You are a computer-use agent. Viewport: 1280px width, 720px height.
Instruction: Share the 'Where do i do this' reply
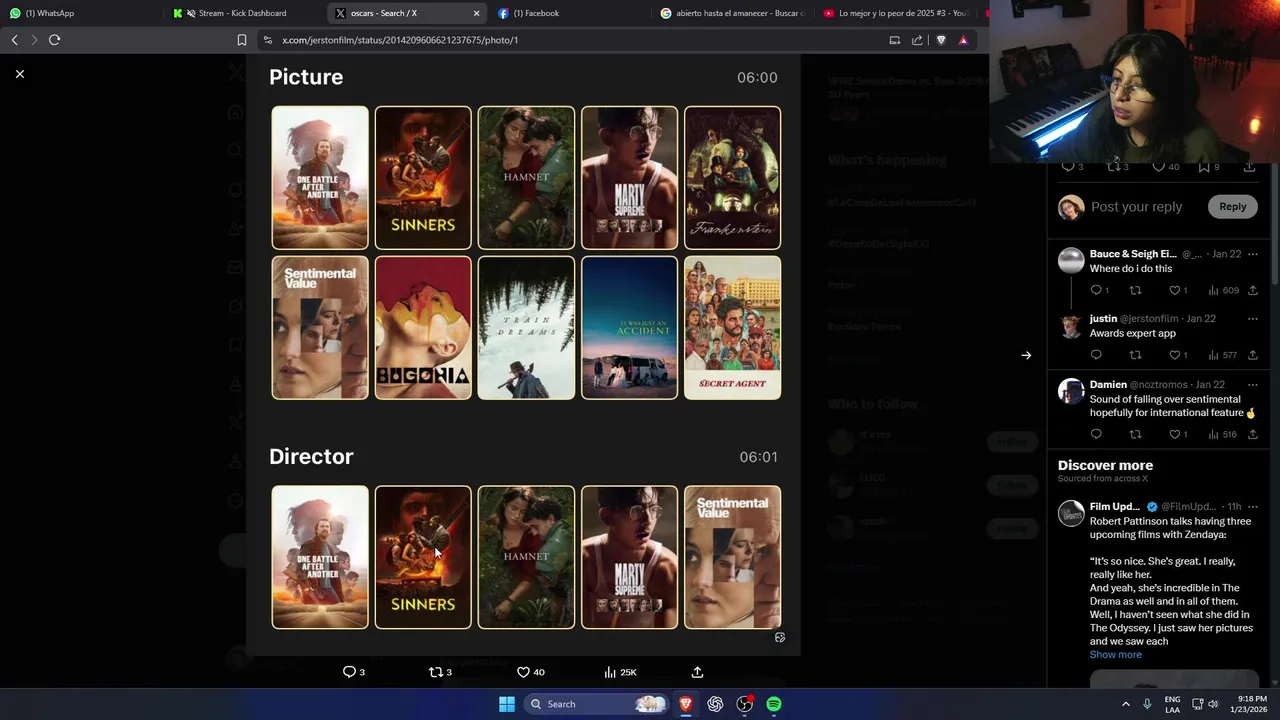pyautogui.click(x=1252, y=290)
